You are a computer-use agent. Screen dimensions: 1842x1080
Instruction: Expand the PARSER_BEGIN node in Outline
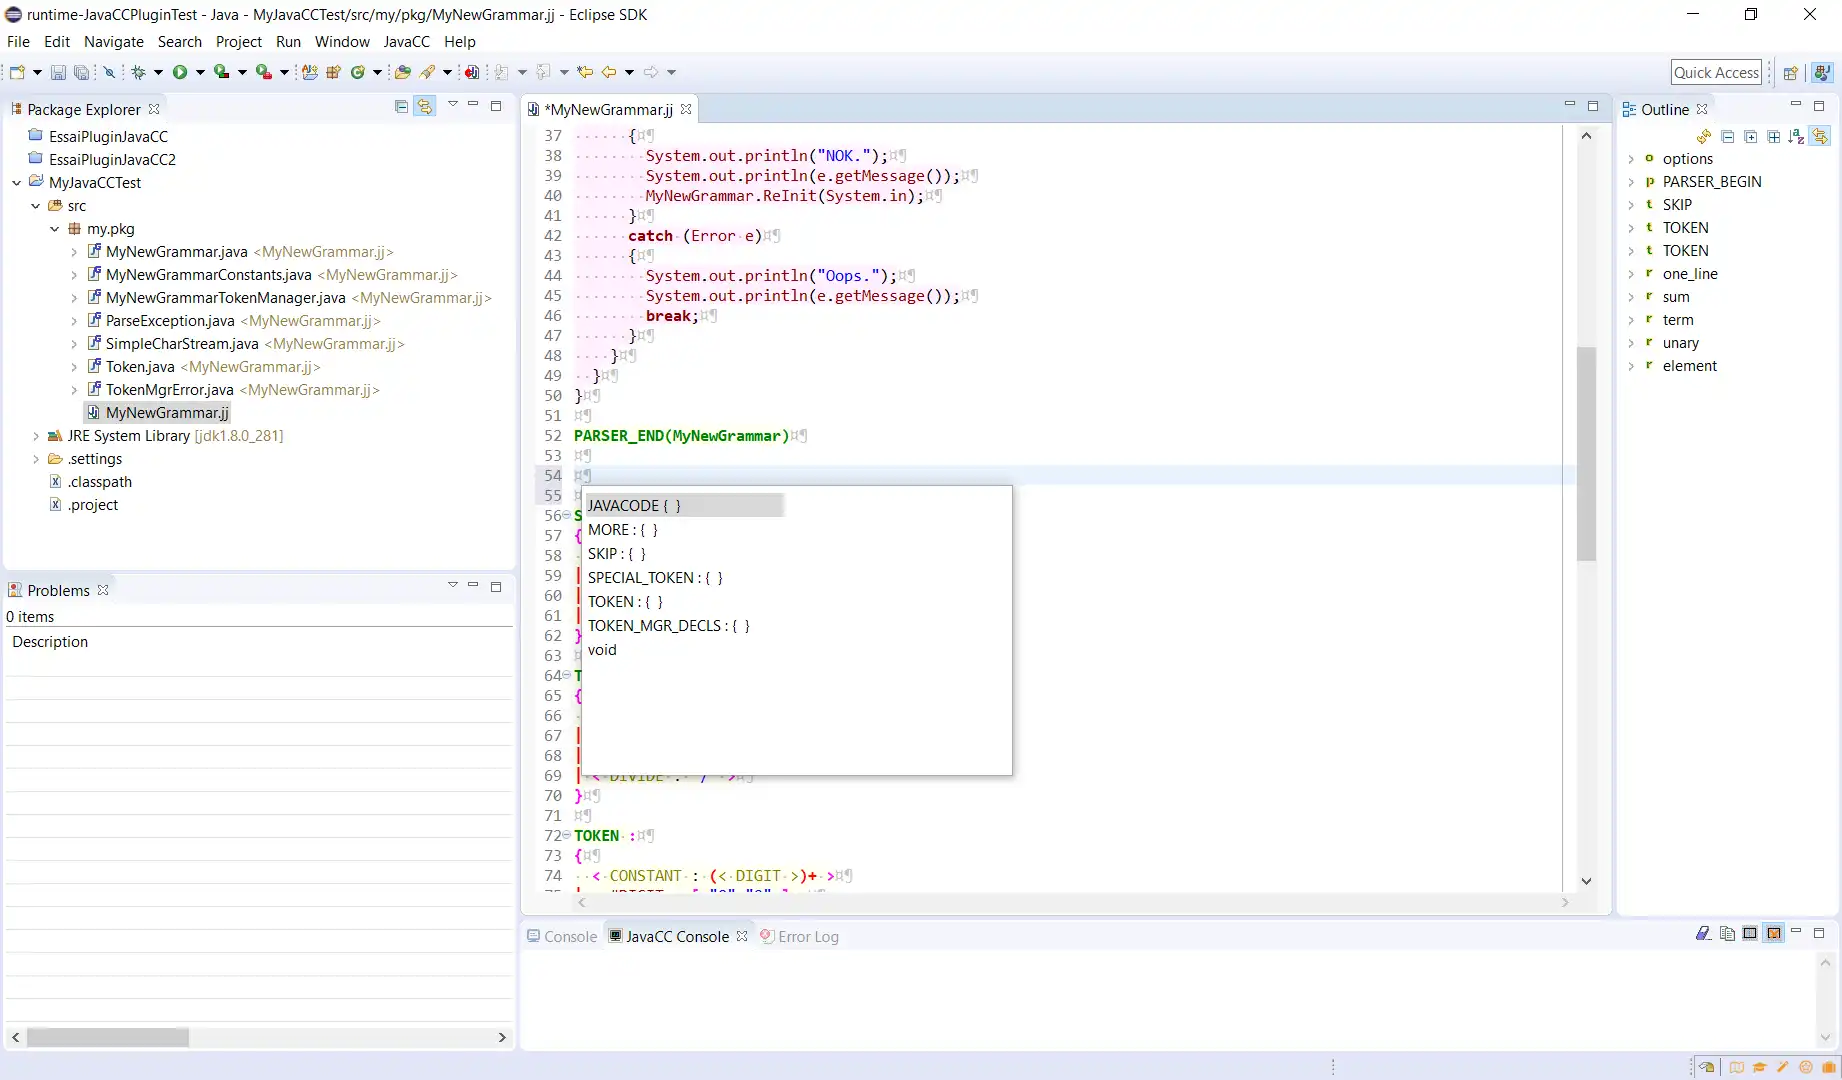[x=1631, y=182]
